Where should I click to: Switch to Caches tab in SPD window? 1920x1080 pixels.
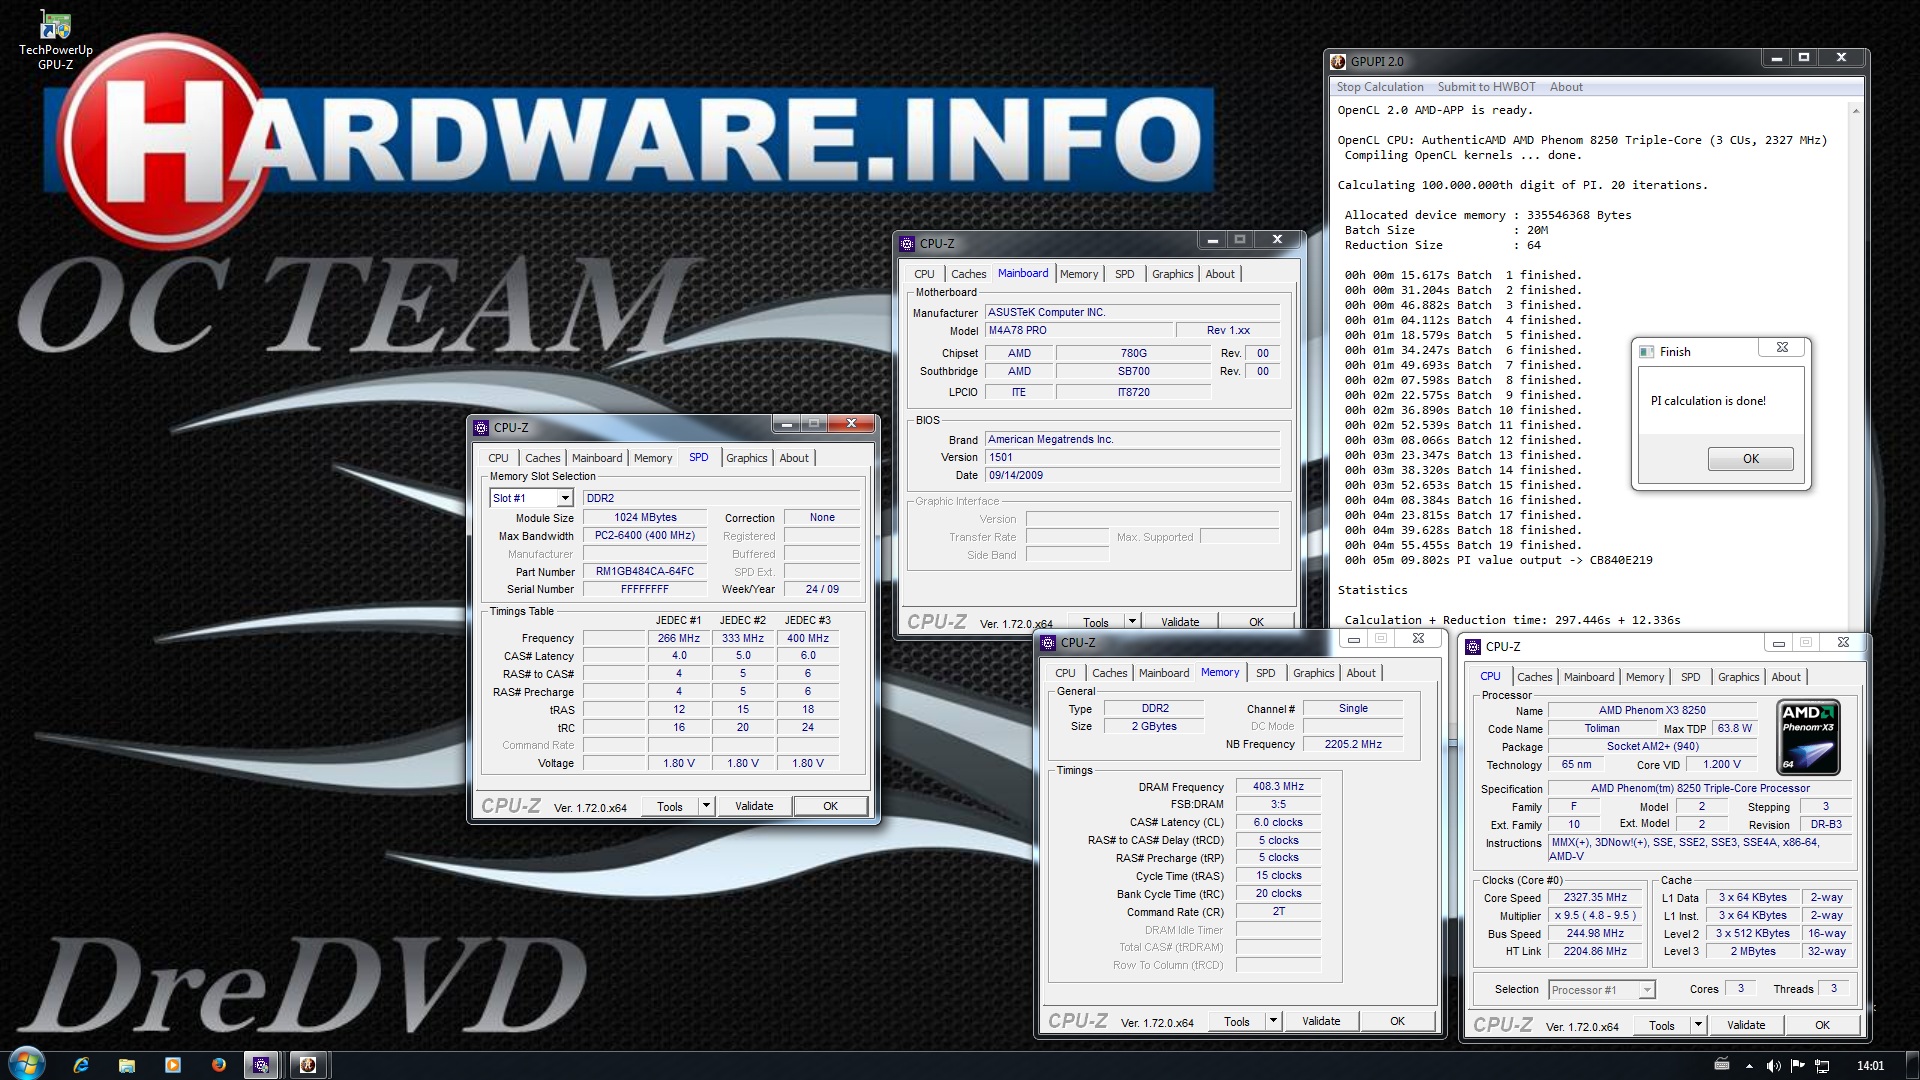pos(542,458)
